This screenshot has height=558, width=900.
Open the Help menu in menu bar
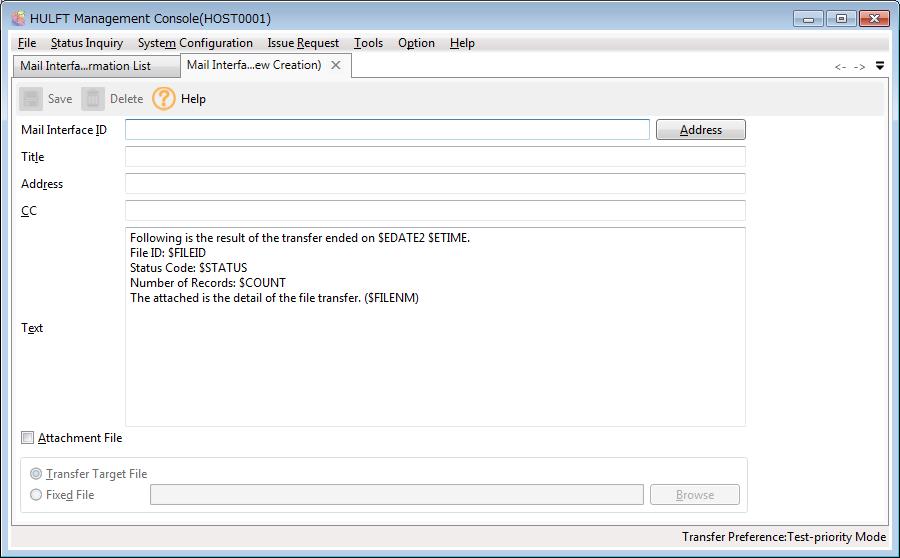coord(462,43)
